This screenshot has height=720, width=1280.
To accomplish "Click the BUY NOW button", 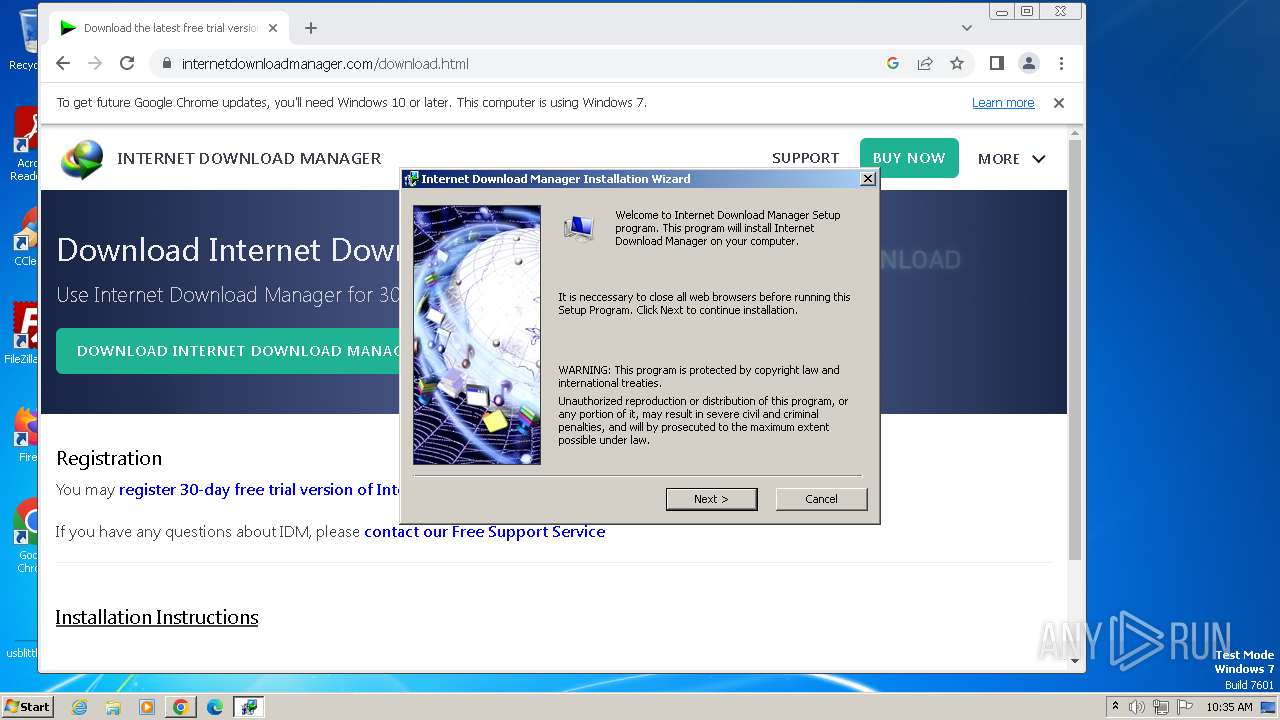I will pyautogui.click(x=909, y=158).
